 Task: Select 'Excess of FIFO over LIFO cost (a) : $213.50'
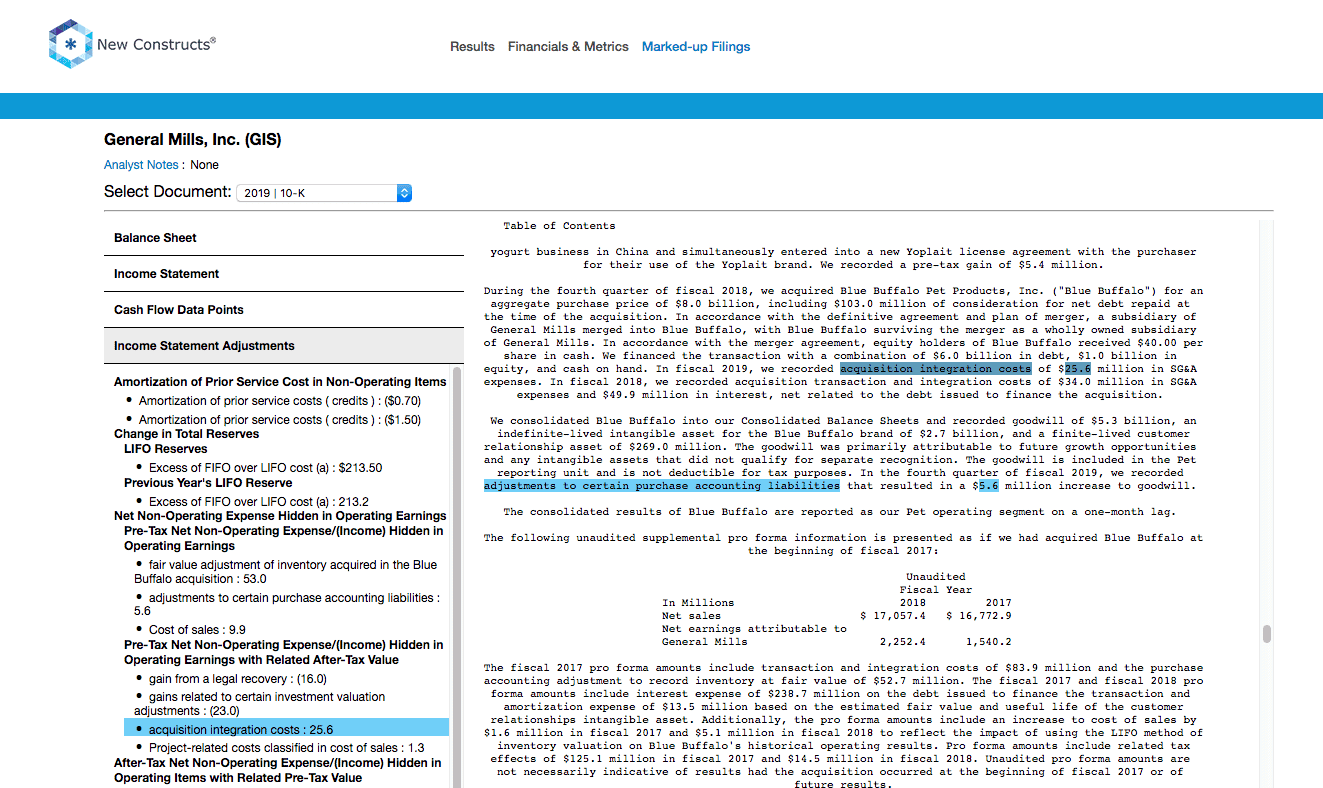coord(266,468)
